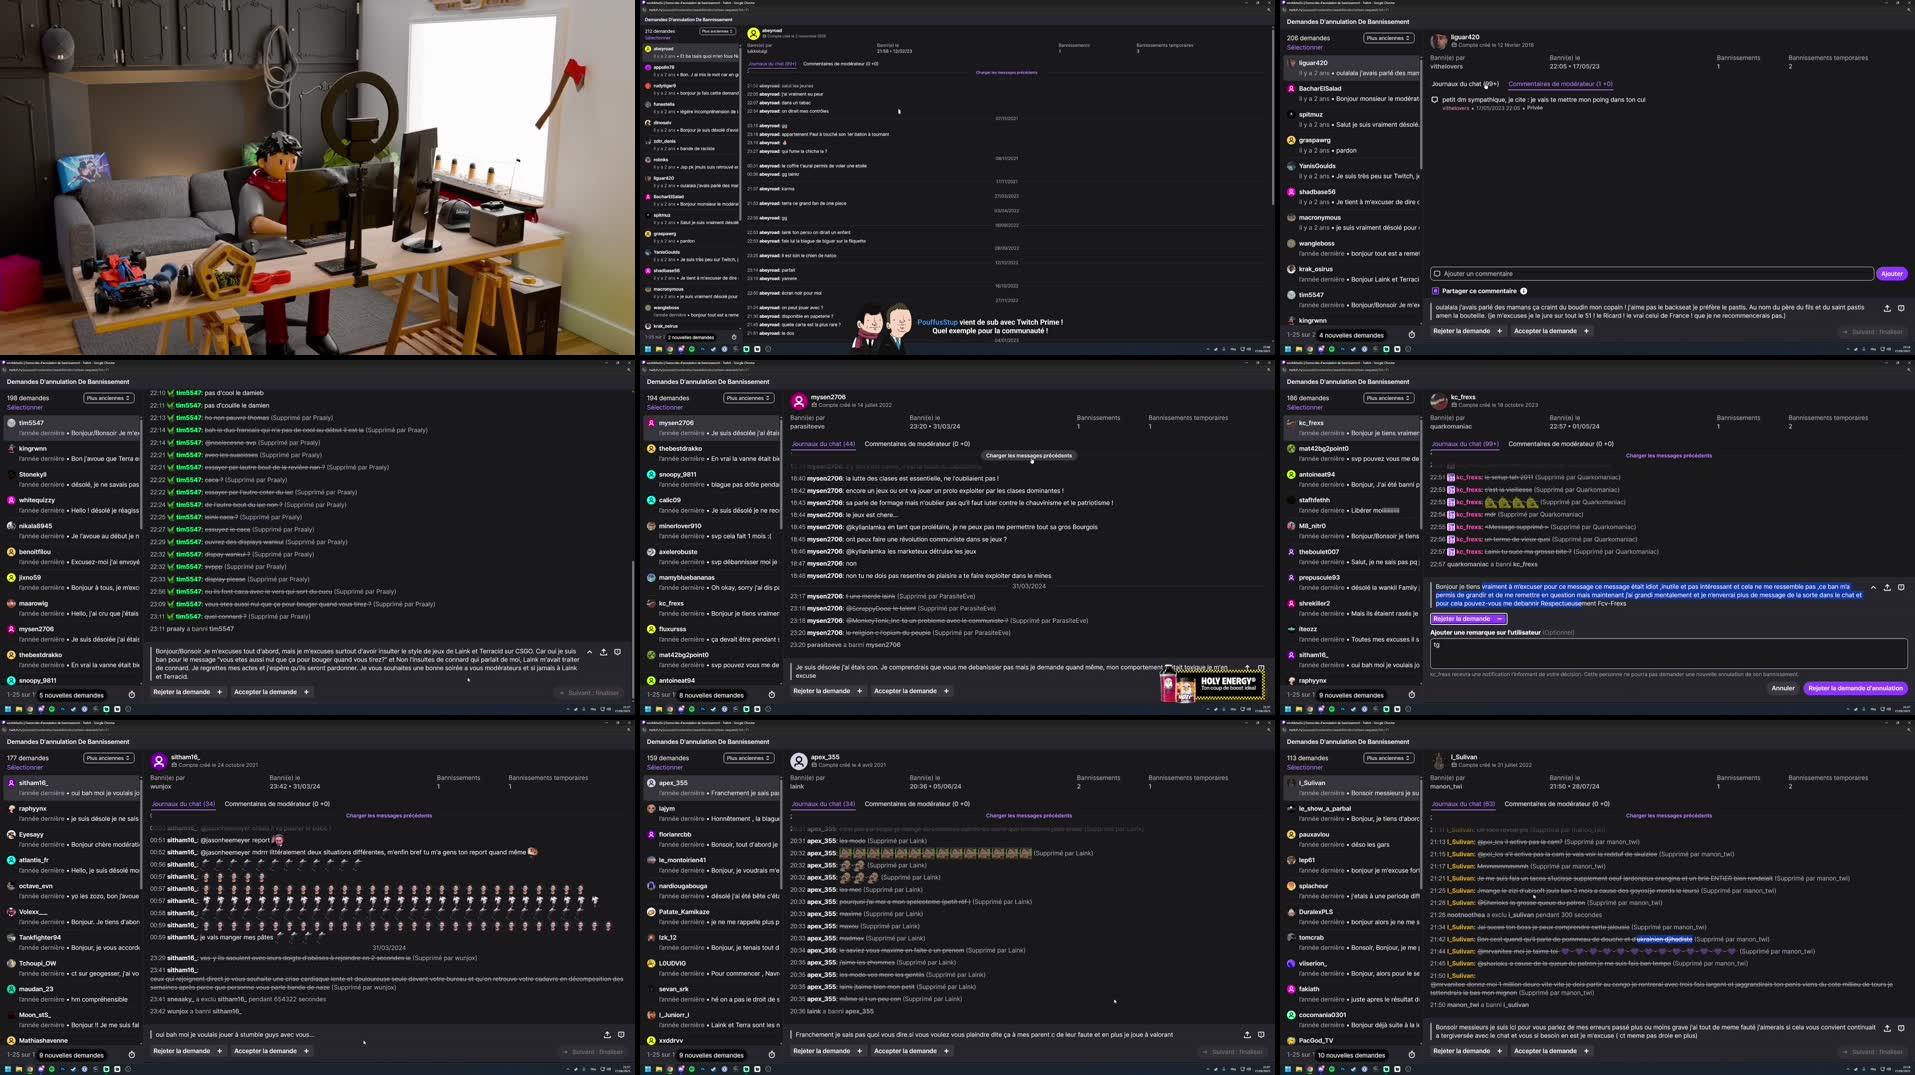Click the refresh timer icon in mysen2706 window
Viewport: 1915px width, 1075px height.
[x=771, y=695]
